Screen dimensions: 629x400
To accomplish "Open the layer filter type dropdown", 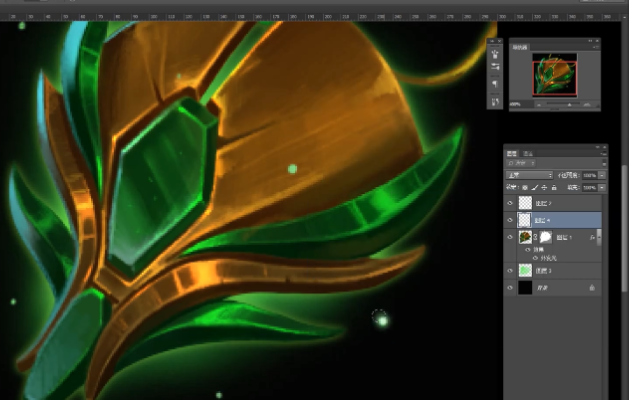I will 521,163.
